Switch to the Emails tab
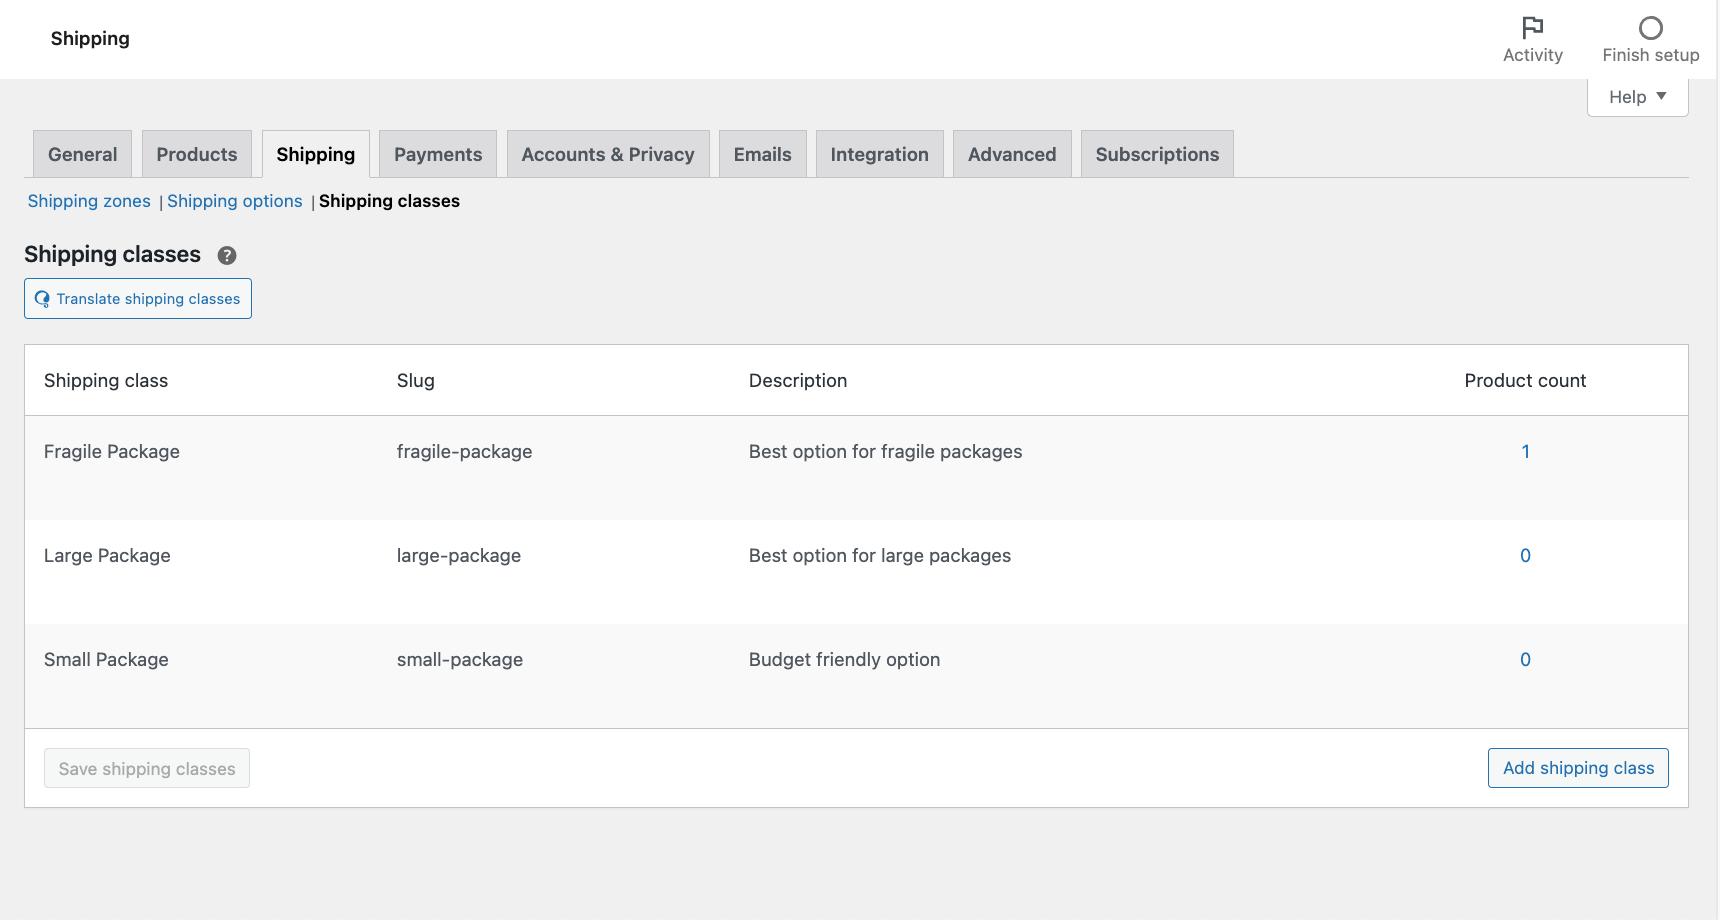1720x920 pixels. [x=763, y=154]
